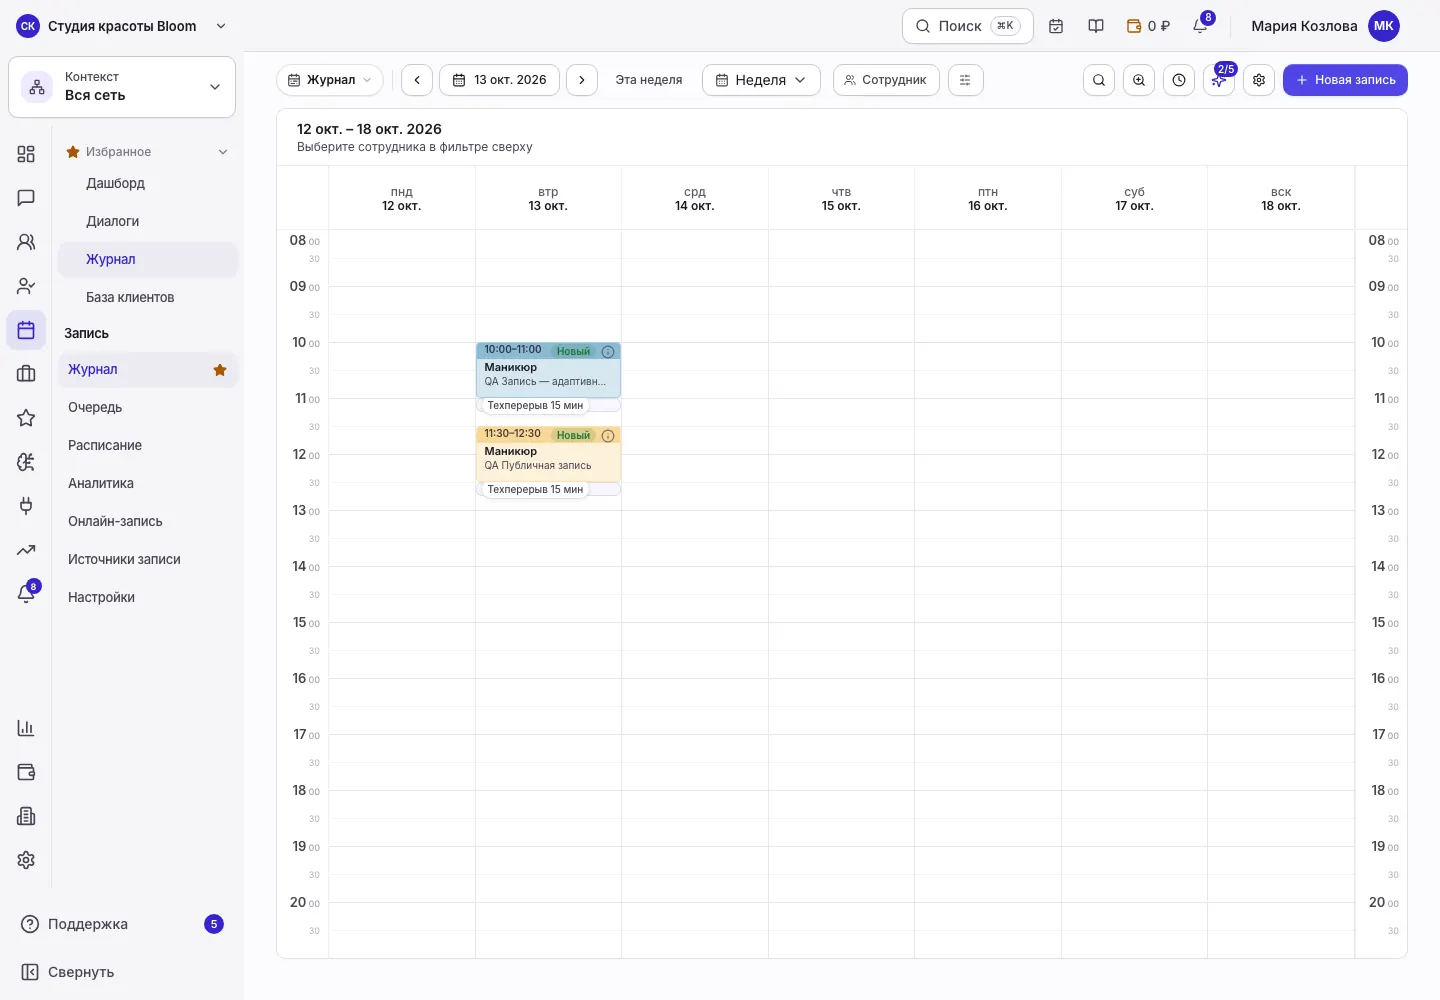Open the briefcase icon in left rail
This screenshot has height=1000, width=1440.
26,374
